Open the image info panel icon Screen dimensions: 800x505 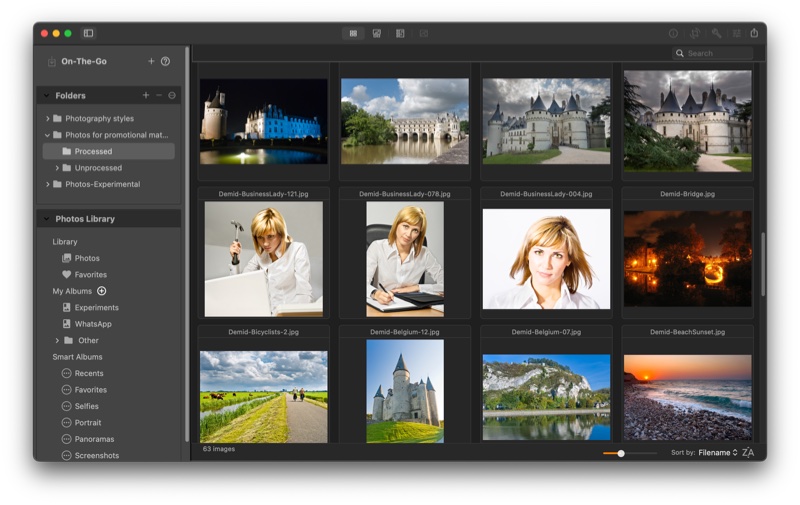click(673, 33)
